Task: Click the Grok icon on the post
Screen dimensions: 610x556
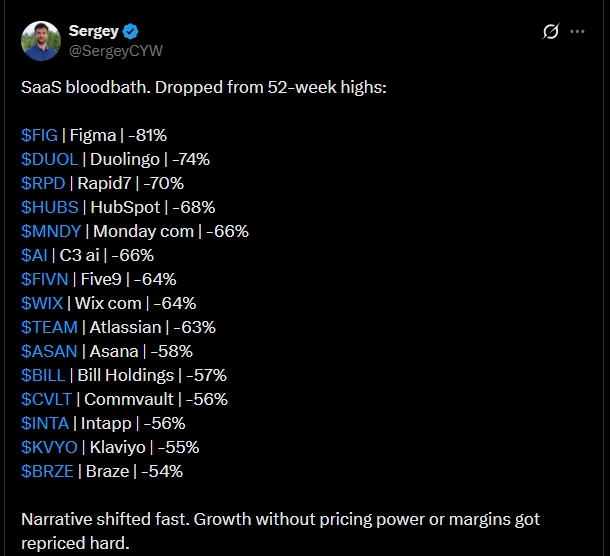Action: pyautogui.click(x=550, y=32)
